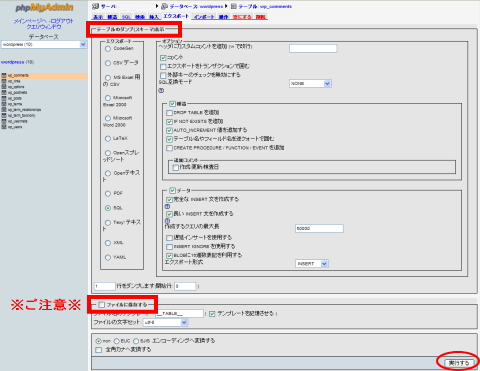Viewport: 480px width, 371px height.
Task: Open the ファイルの文字セット dropdown
Action: [x=166, y=323]
